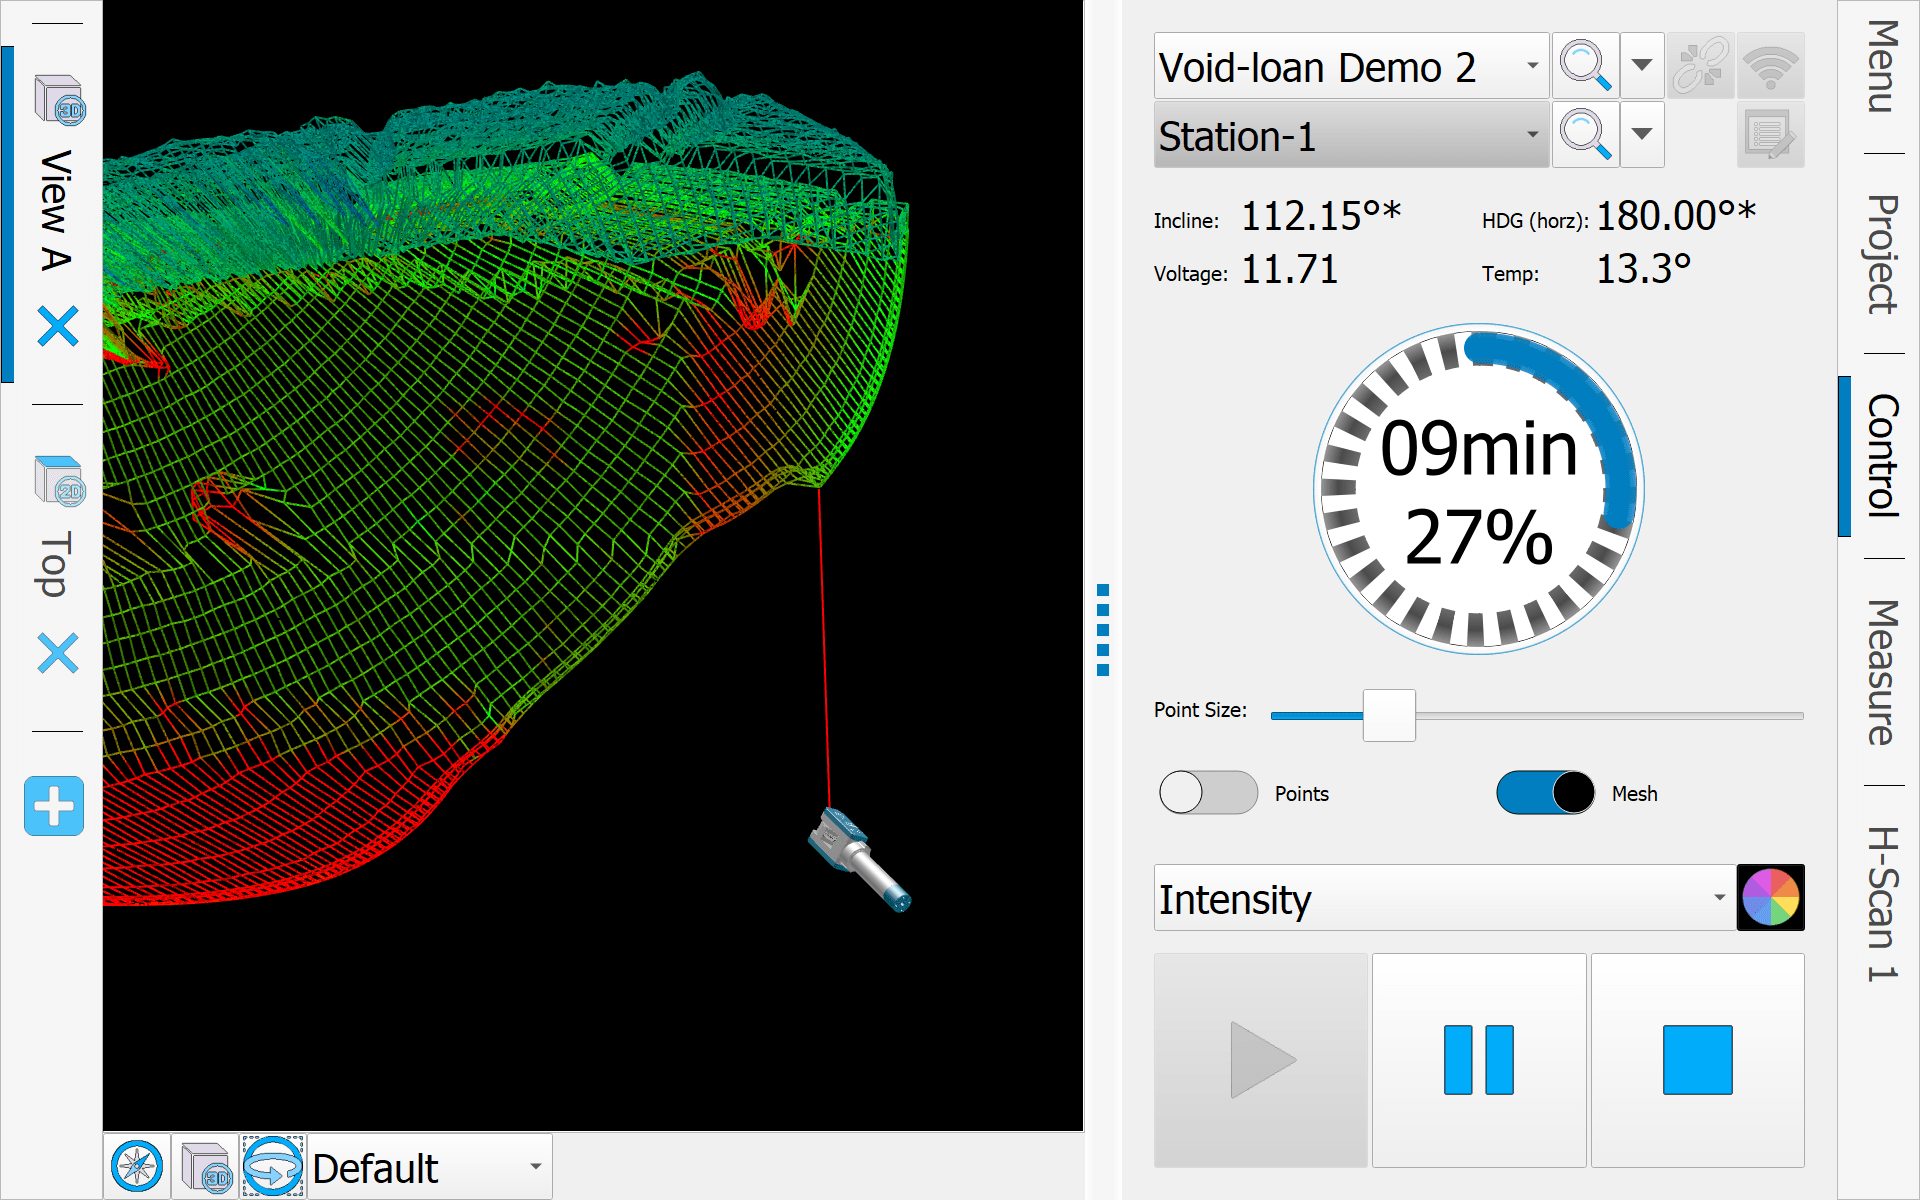The width and height of the screenshot is (1920, 1200).
Task: Click the station search magnifier icon
Action: pyautogui.click(x=1585, y=134)
